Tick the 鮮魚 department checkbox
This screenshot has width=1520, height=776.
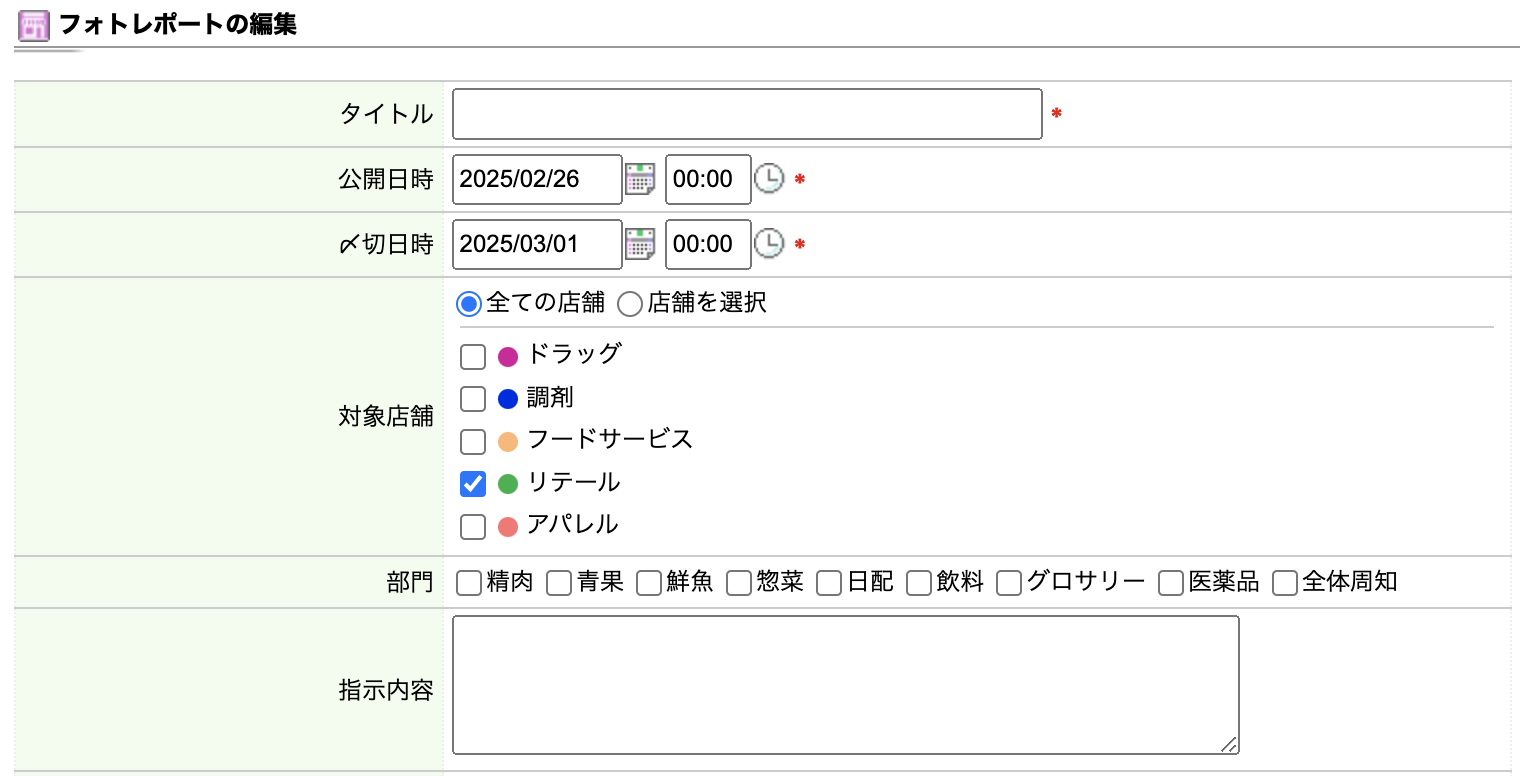(x=649, y=583)
